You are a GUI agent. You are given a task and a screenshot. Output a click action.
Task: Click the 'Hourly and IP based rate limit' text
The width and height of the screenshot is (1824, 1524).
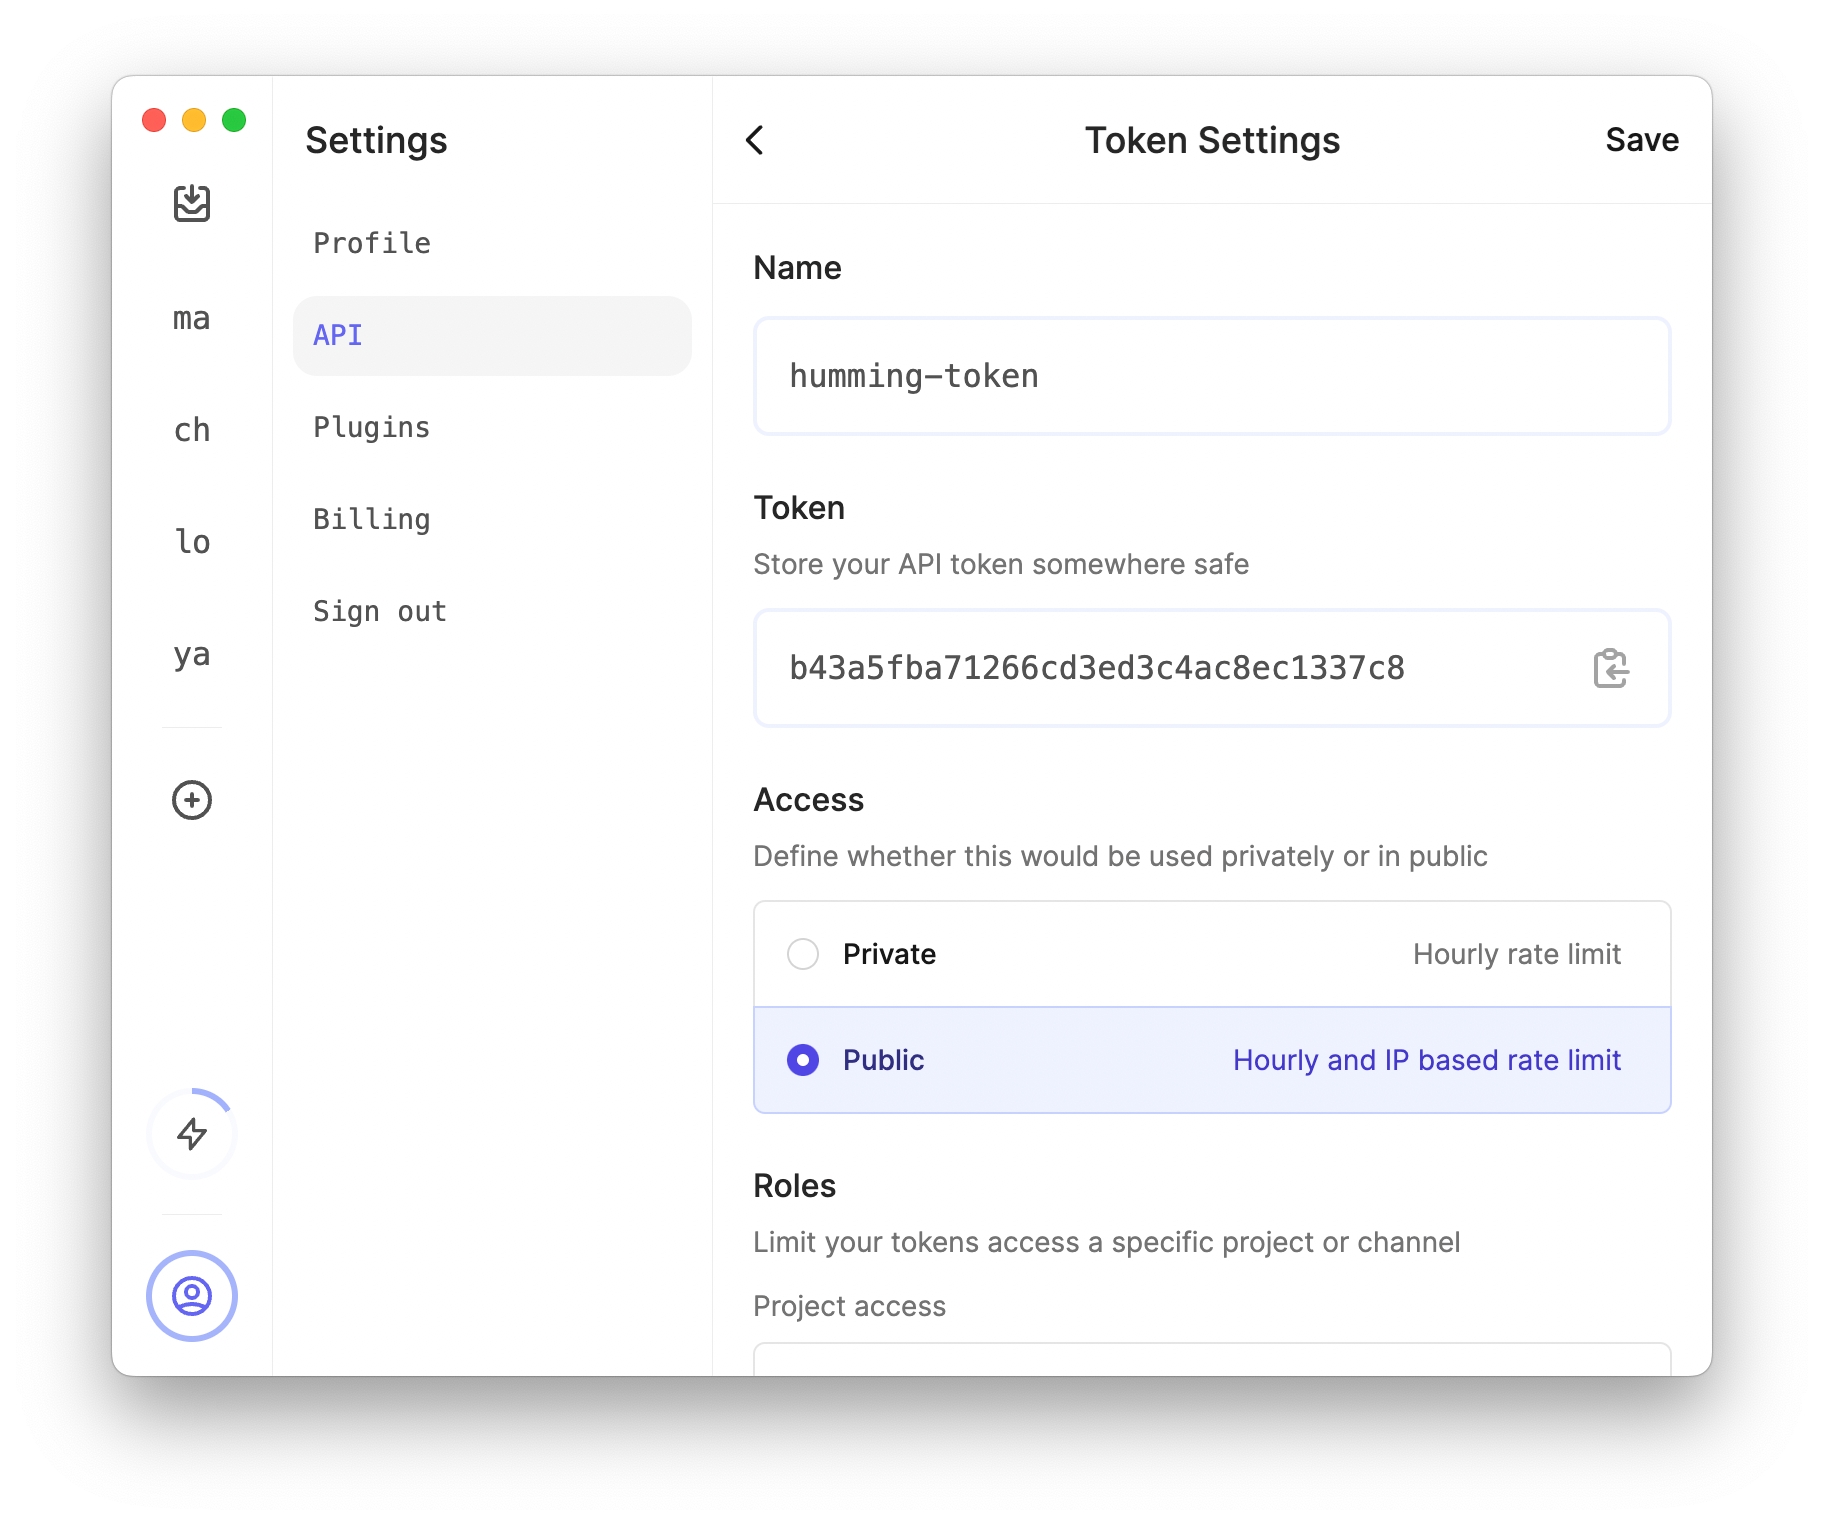point(1427,1060)
